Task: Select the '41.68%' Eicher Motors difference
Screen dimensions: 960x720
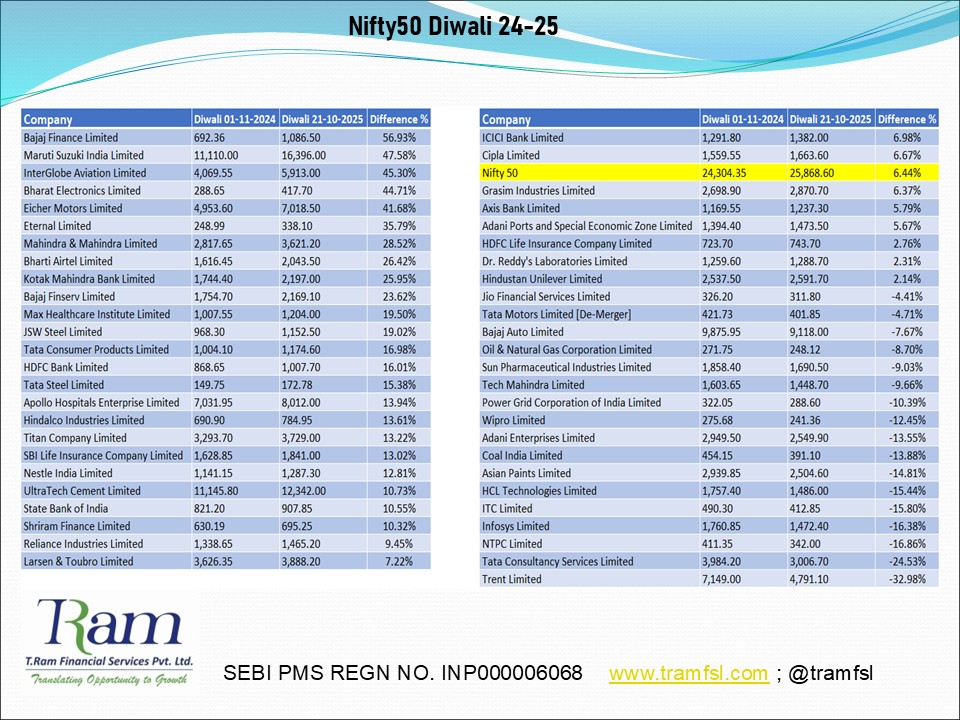Action: 399,208
